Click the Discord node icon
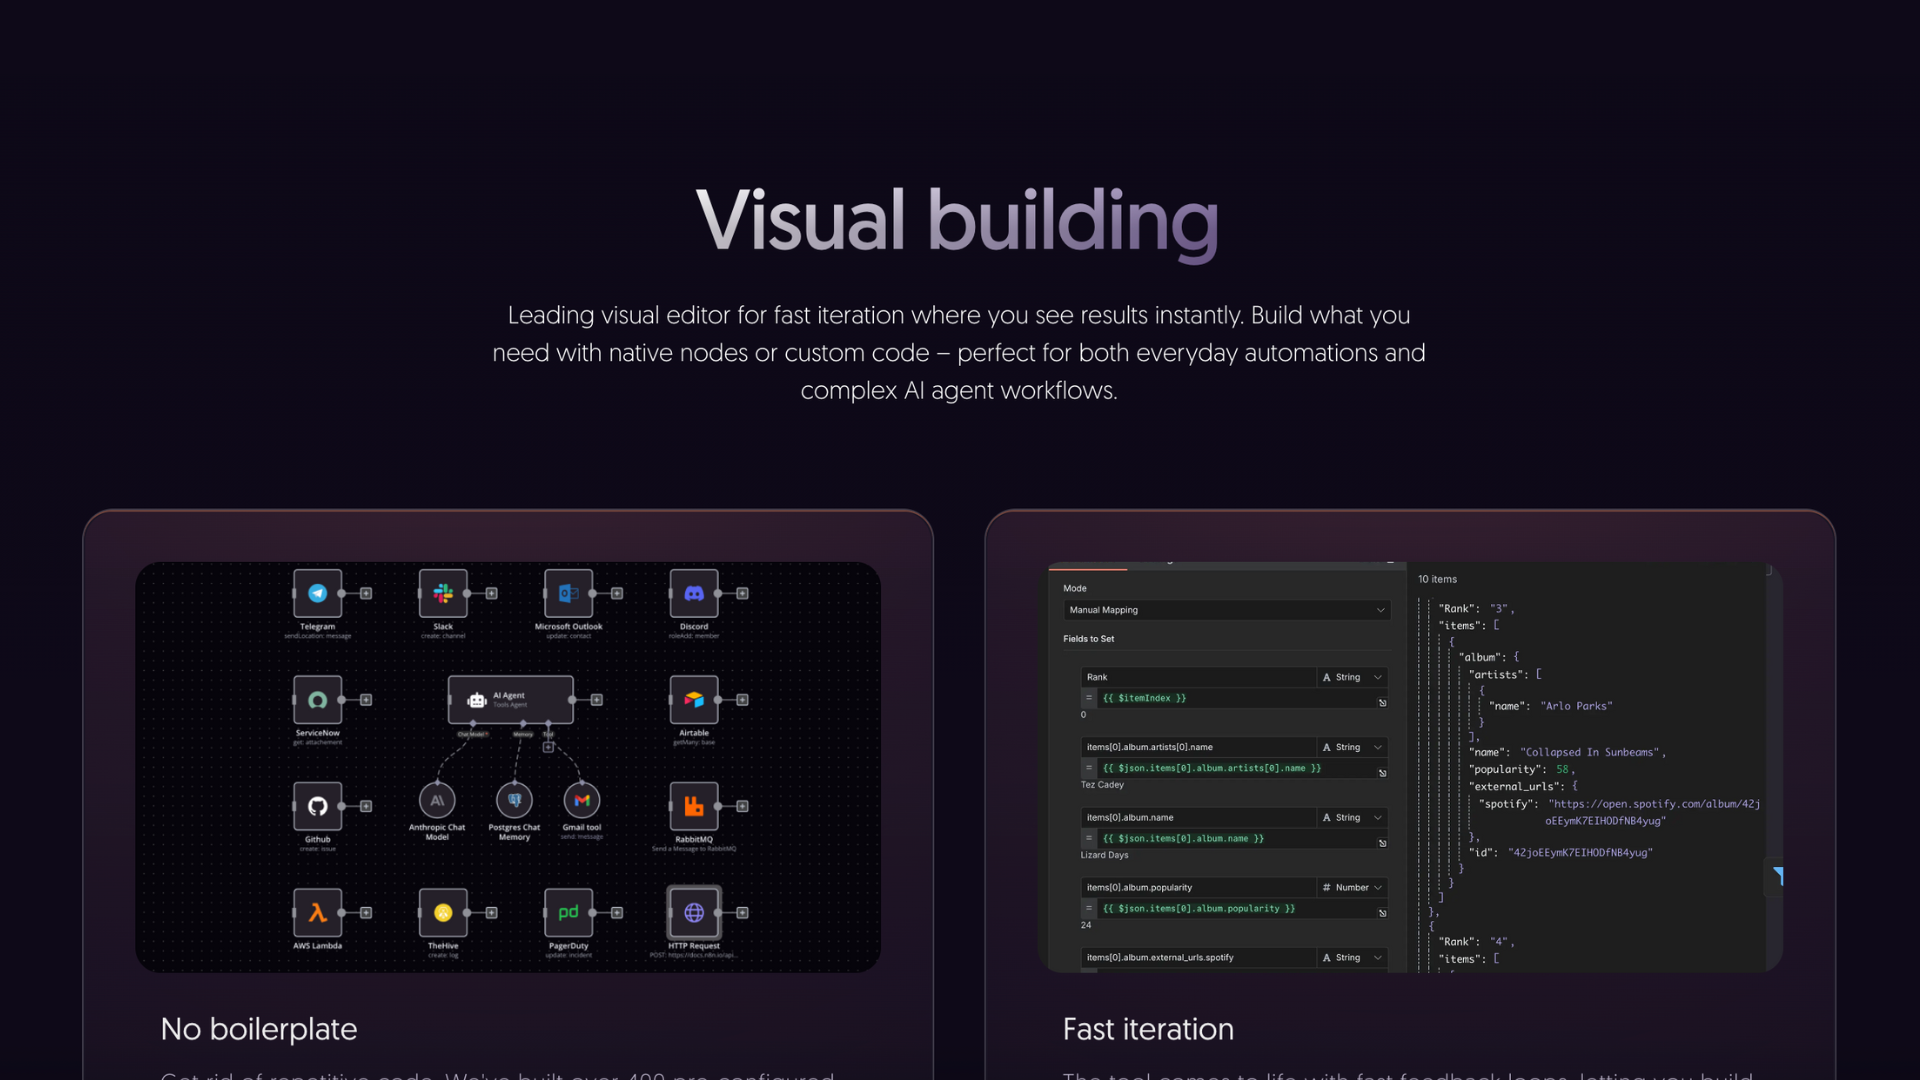 pyautogui.click(x=694, y=593)
